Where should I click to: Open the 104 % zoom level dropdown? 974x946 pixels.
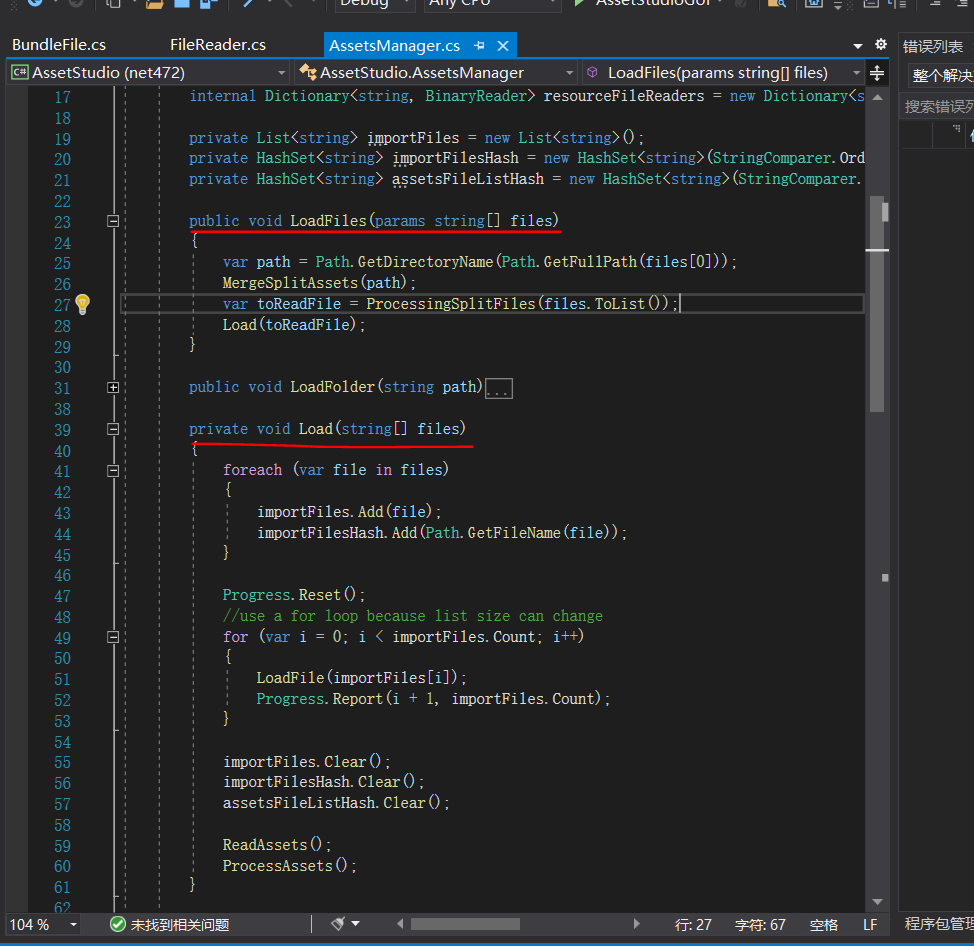tap(74, 925)
